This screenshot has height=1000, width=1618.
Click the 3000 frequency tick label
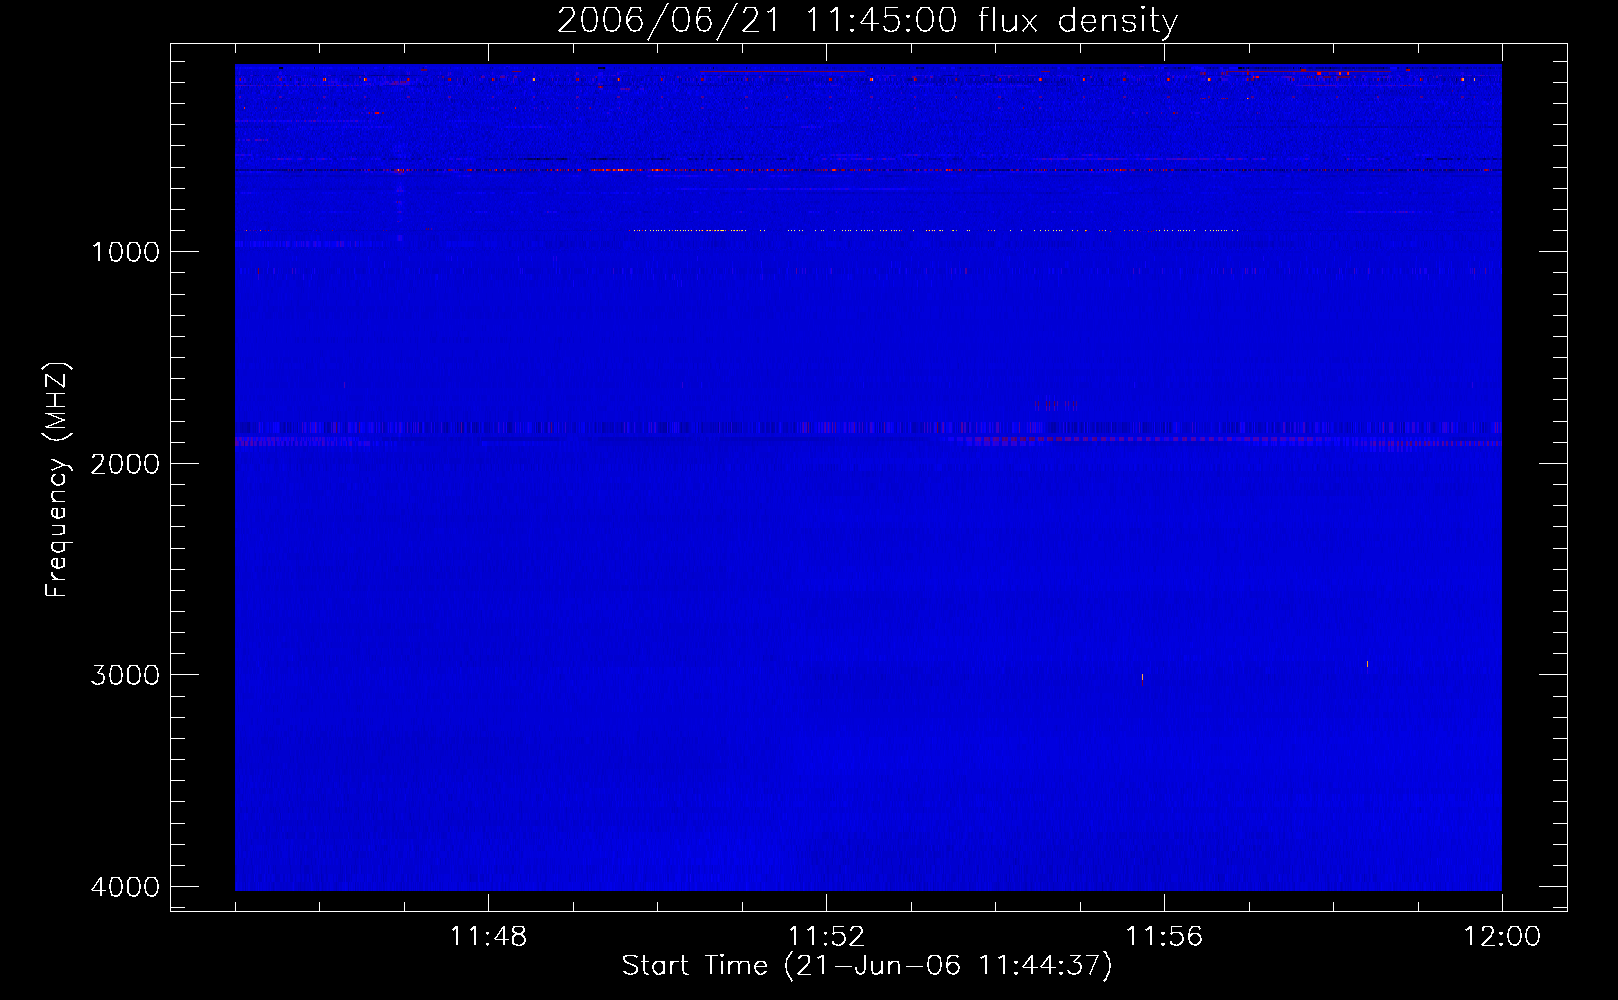[x=125, y=675]
